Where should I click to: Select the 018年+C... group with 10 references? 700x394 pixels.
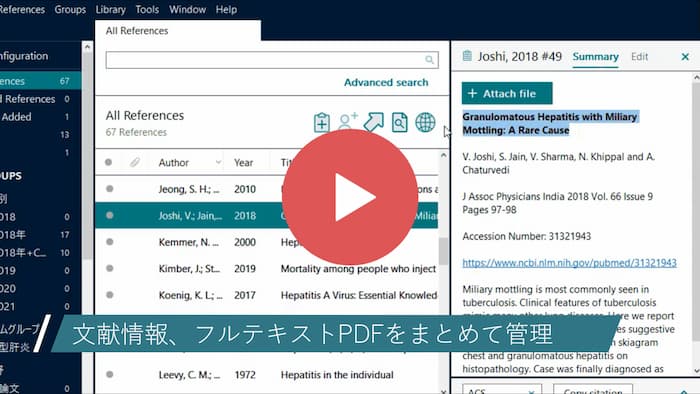40,253
